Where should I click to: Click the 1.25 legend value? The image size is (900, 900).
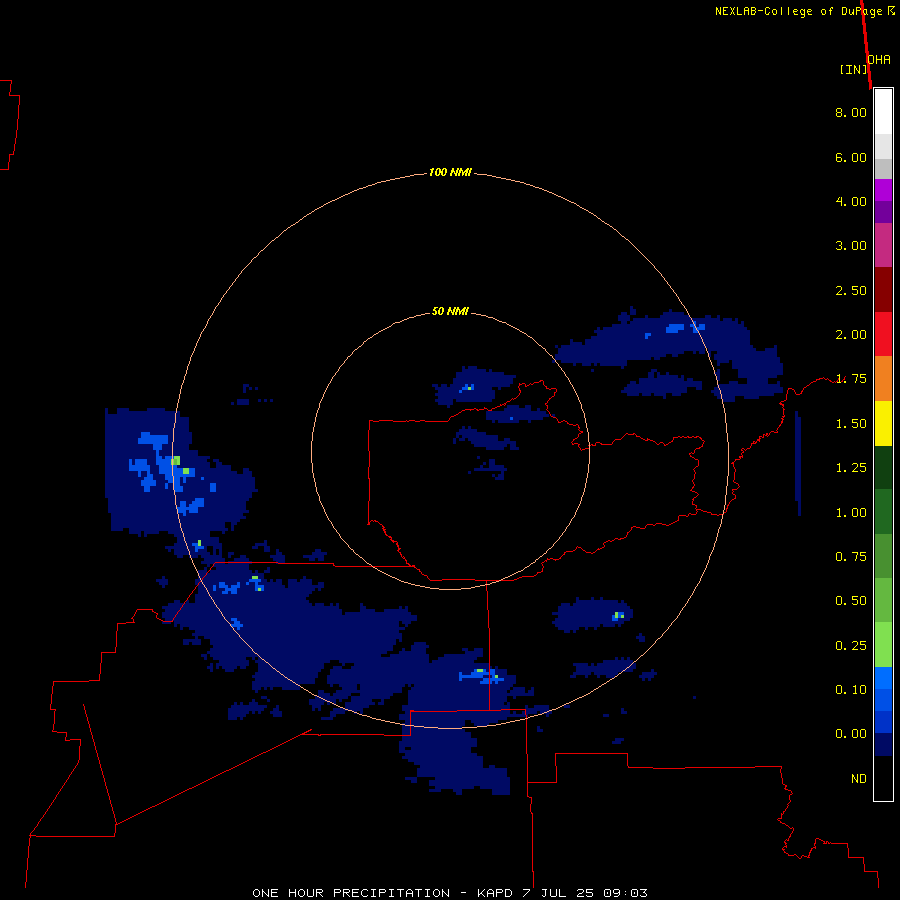[851, 468]
